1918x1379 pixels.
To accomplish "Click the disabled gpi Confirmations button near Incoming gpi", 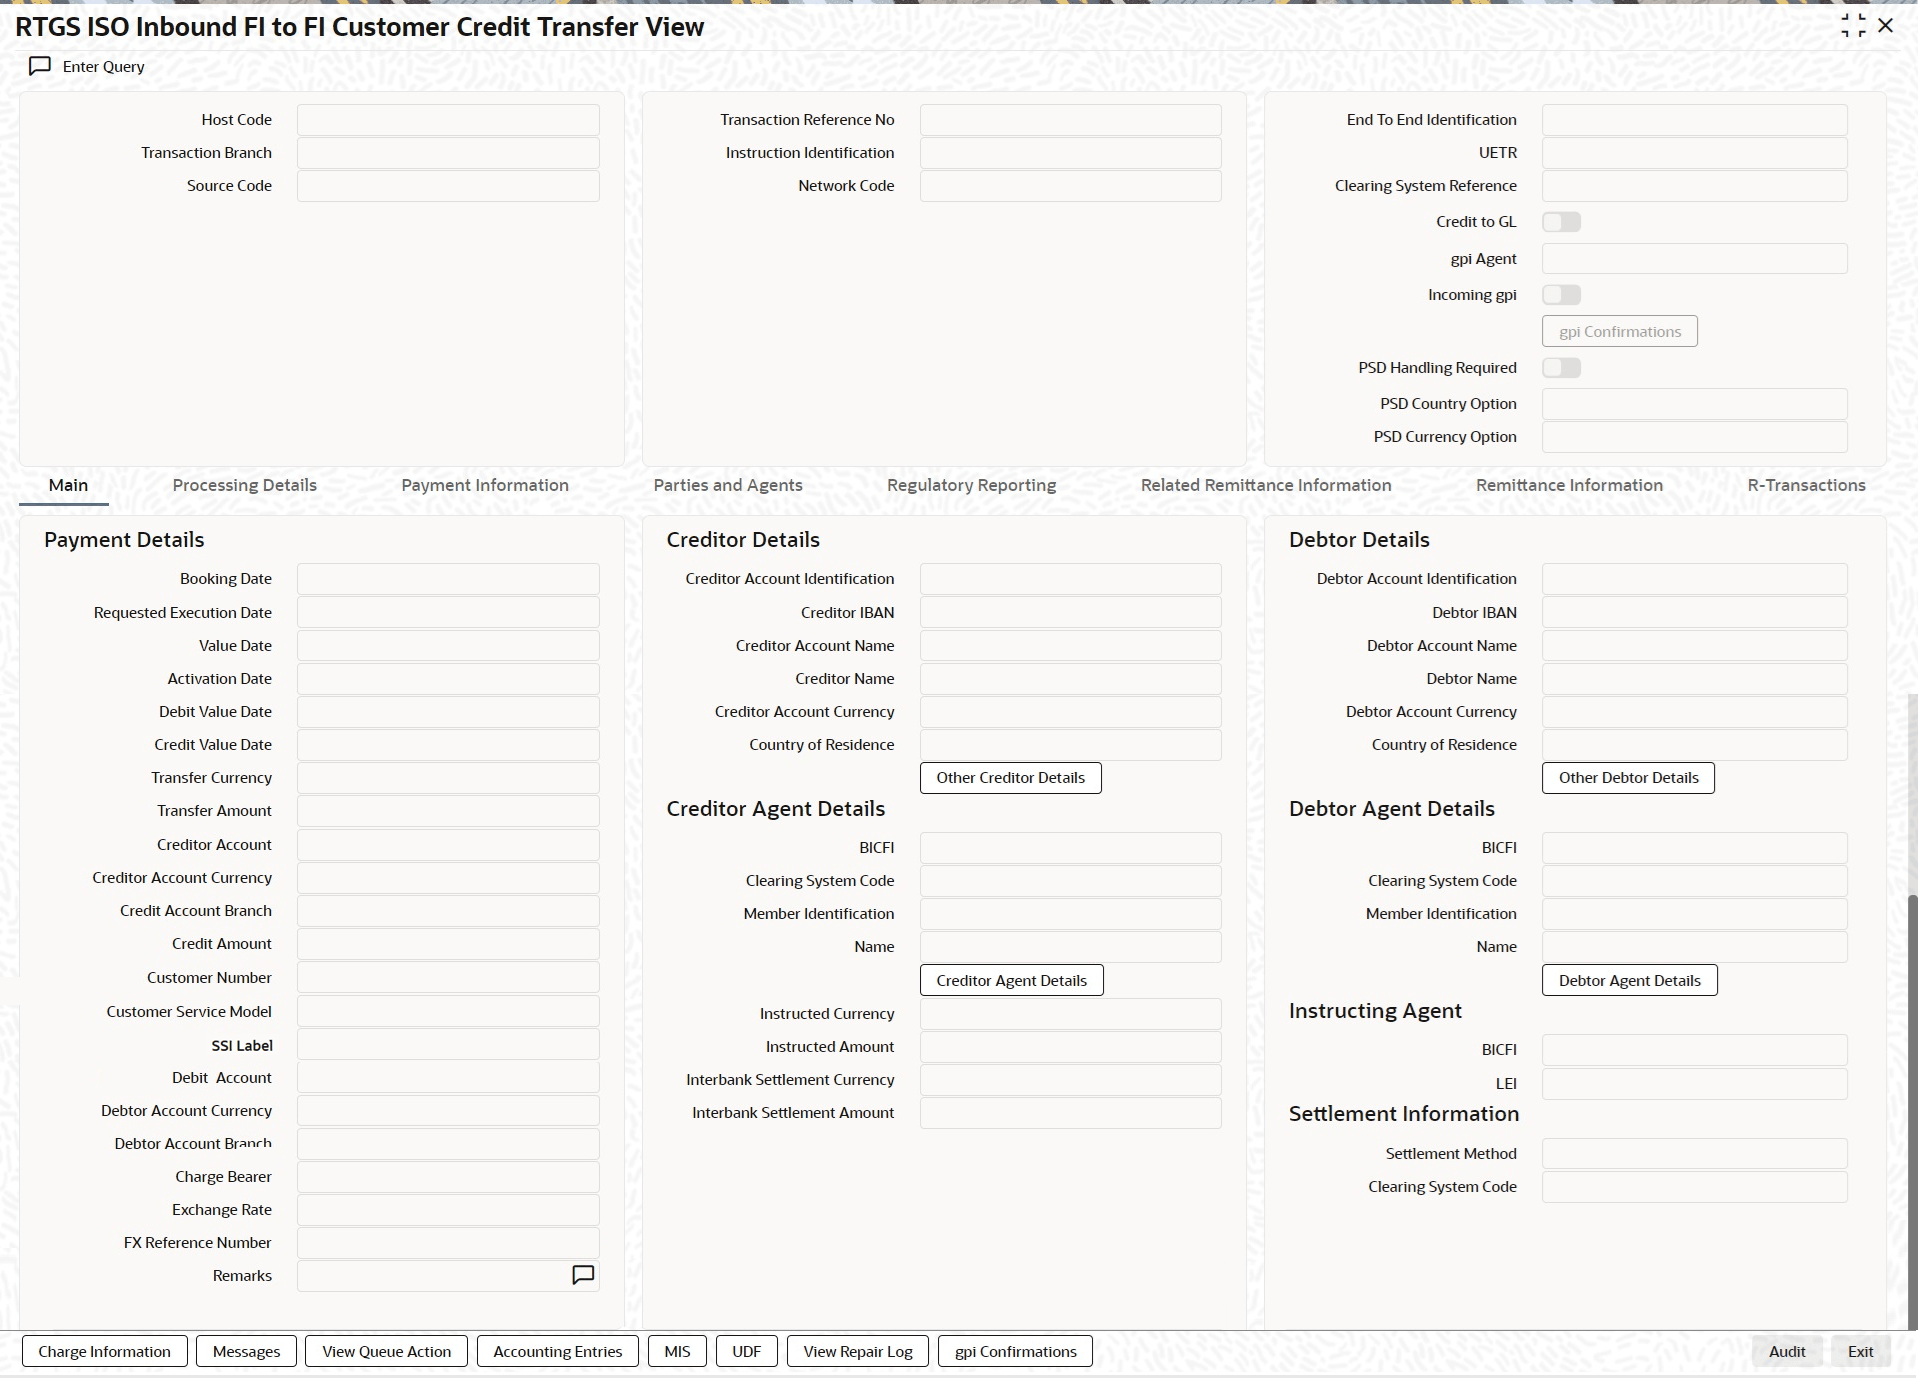I will [1620, 331].
